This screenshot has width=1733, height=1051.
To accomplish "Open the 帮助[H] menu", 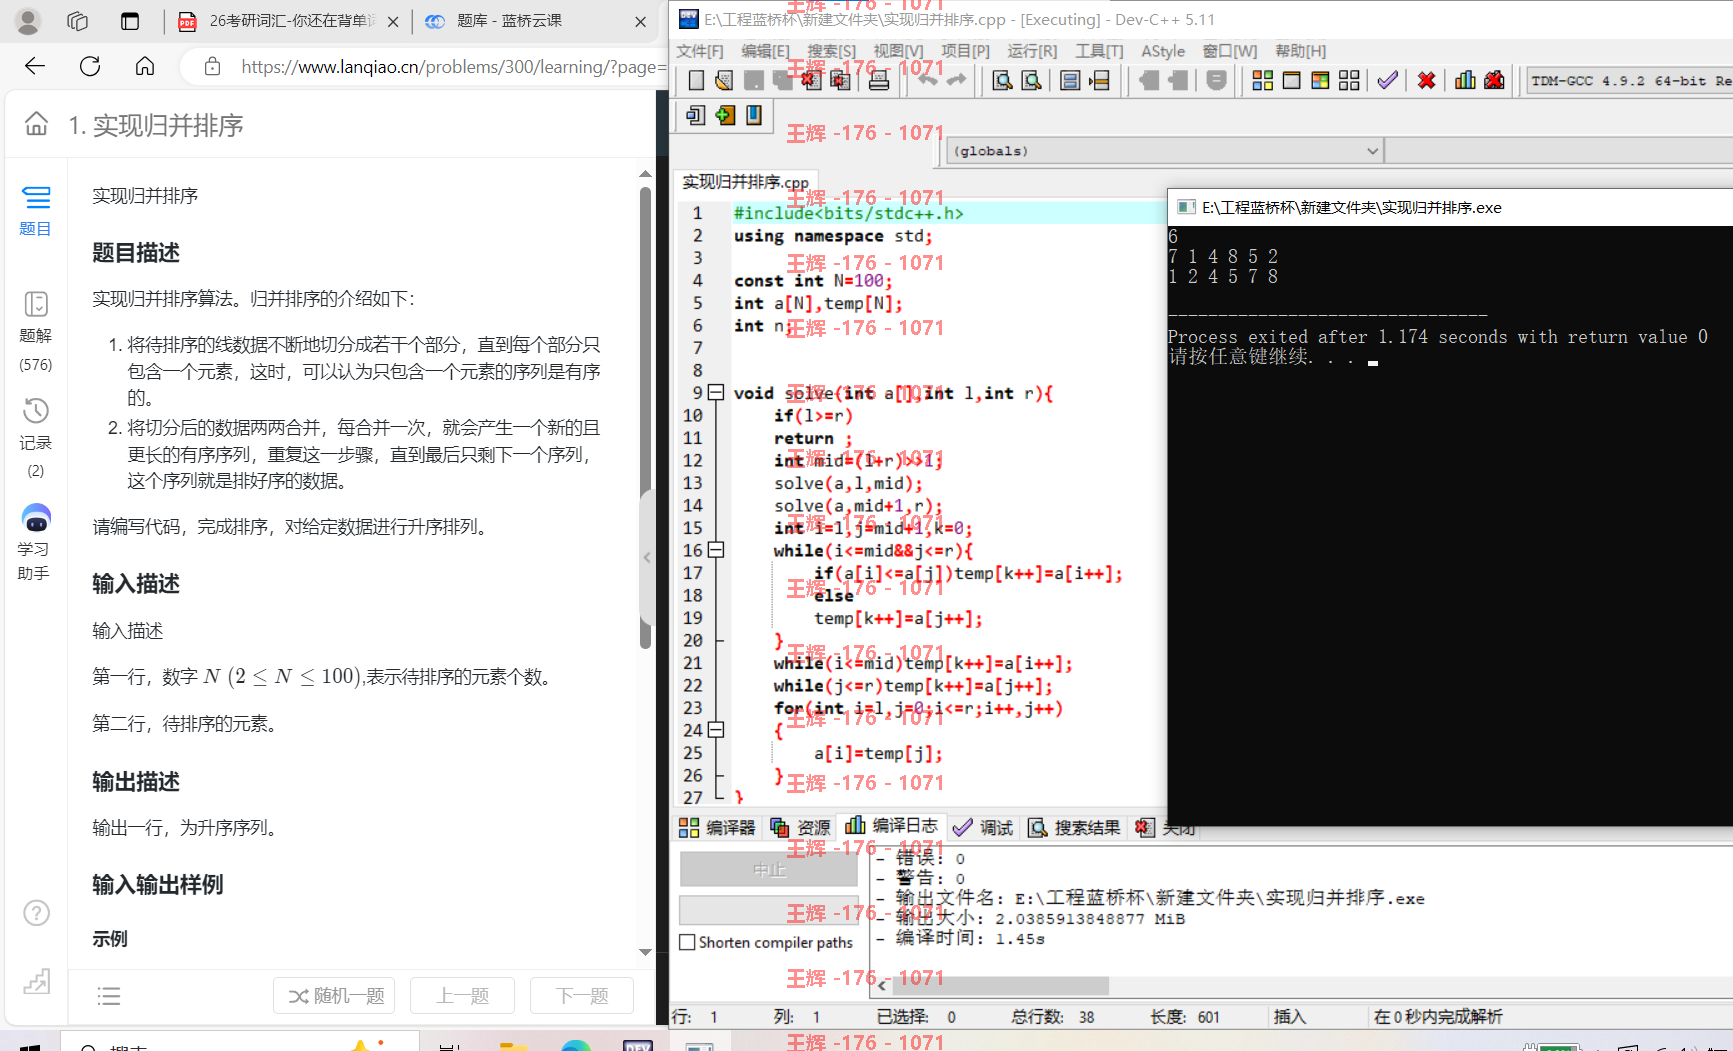I will (1300, 51).
